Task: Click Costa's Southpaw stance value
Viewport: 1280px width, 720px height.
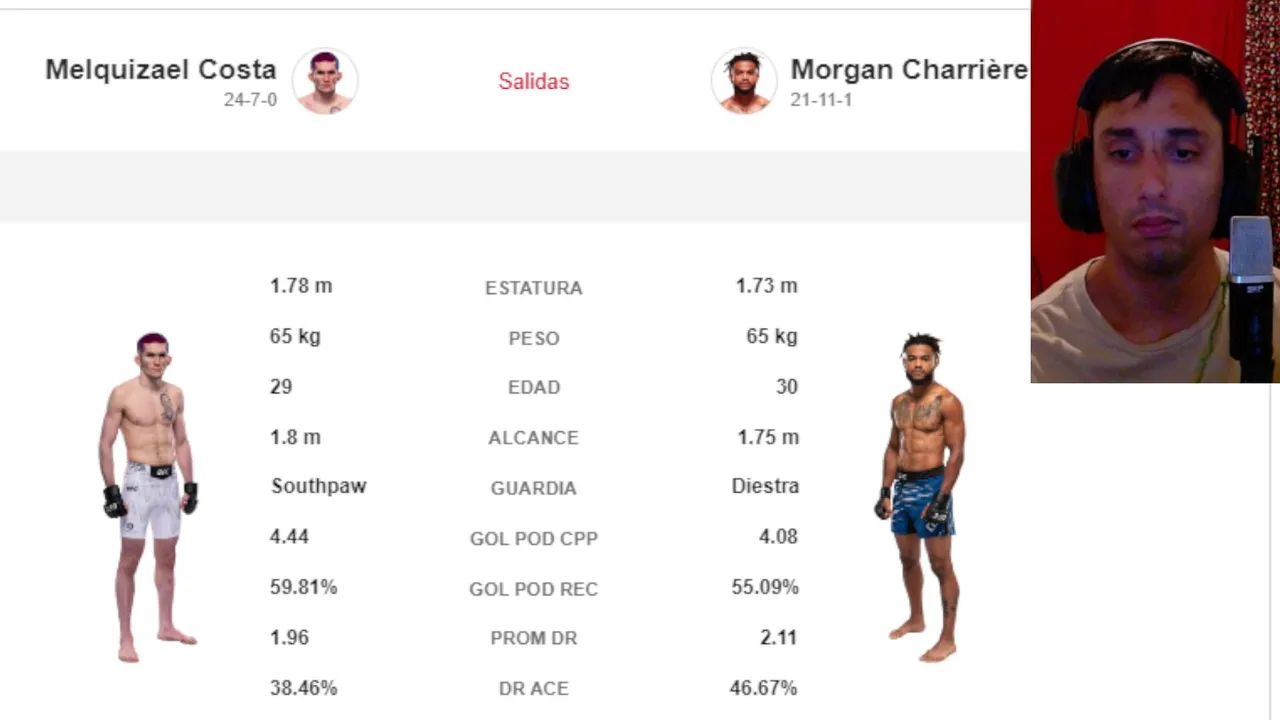Action: coord(319,486)
